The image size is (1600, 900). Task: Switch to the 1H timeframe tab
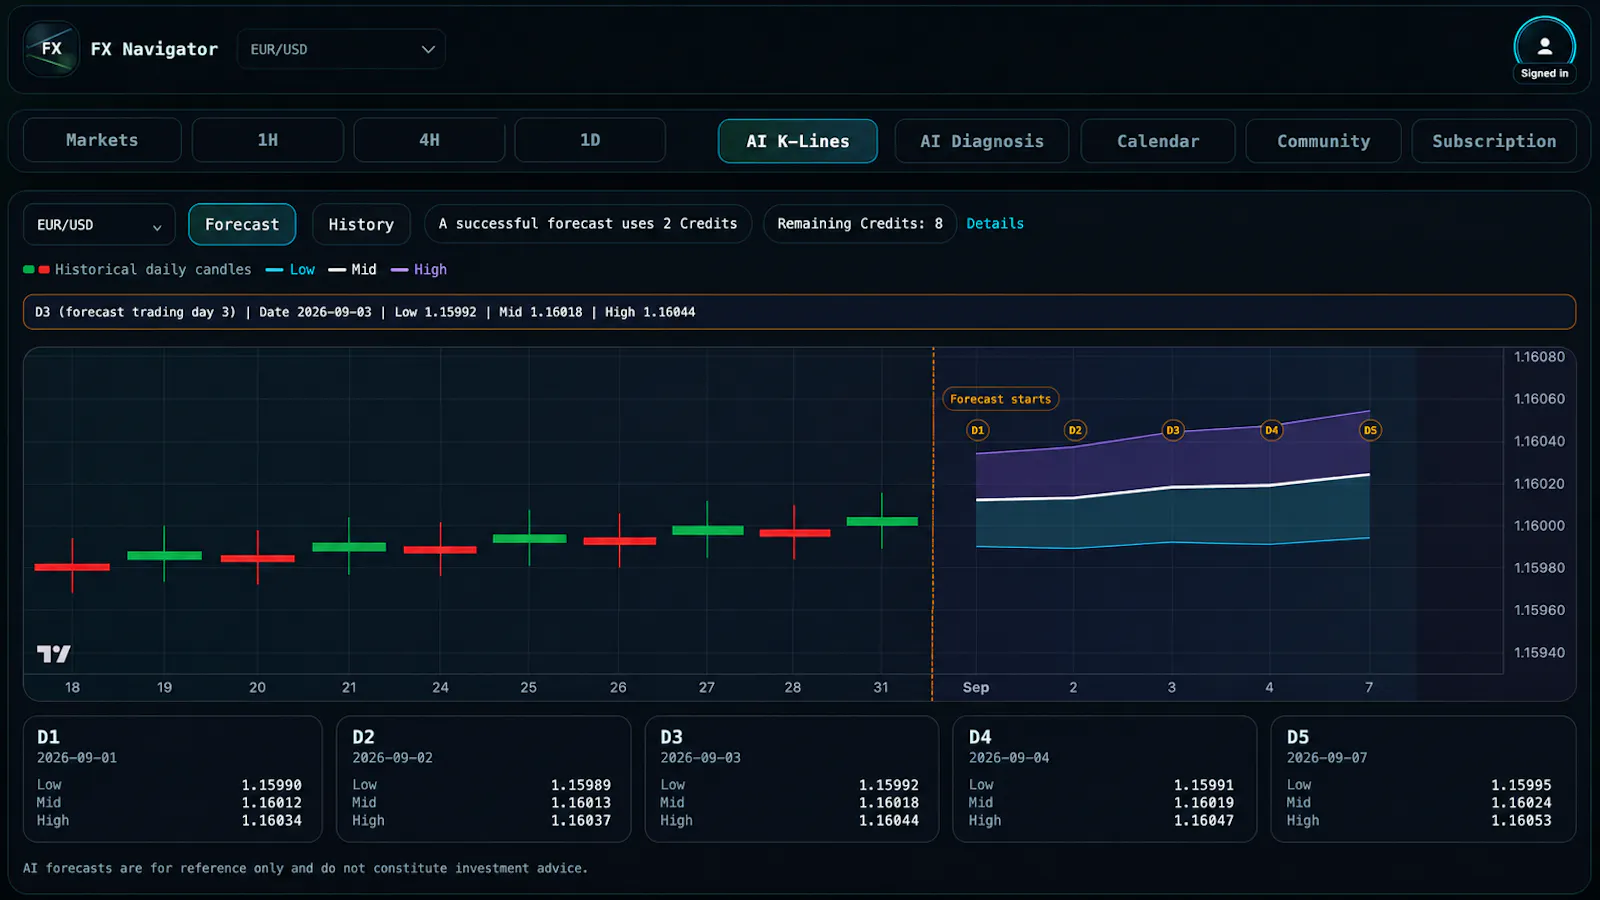point(268,140)
